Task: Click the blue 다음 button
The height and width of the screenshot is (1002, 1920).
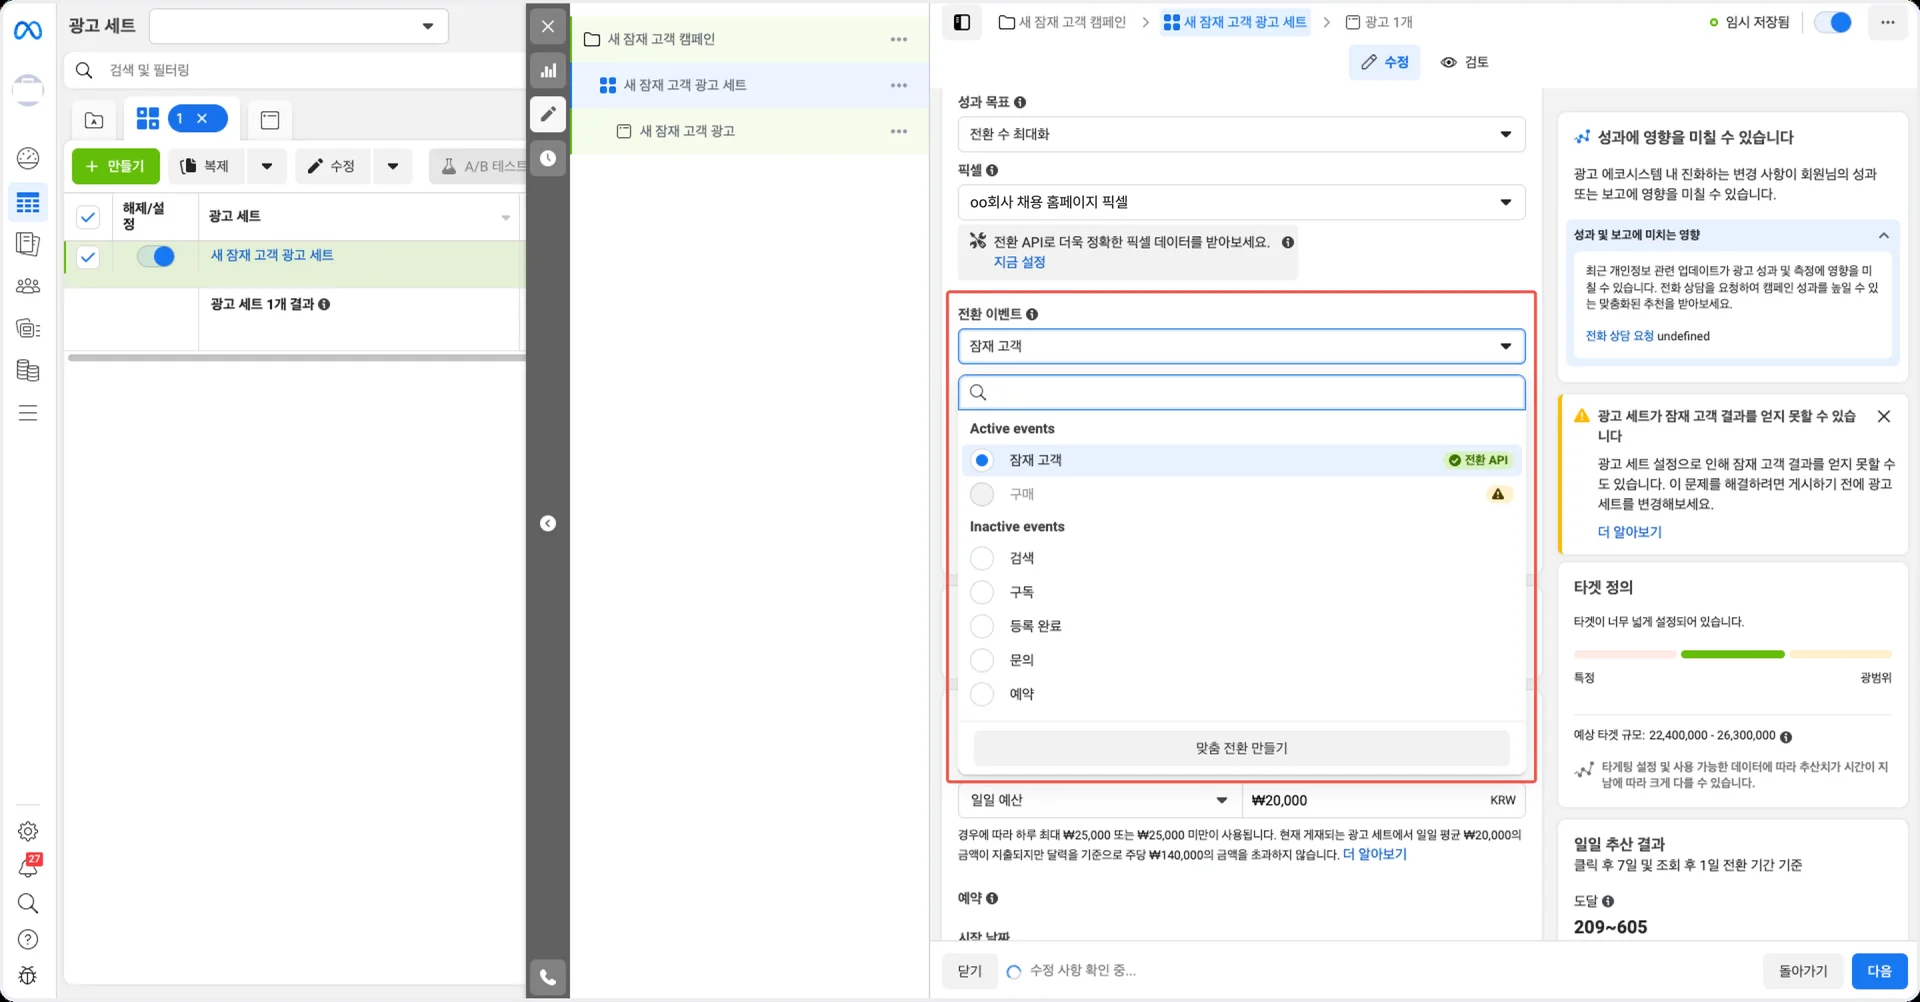Action: tap(1879, 971)
